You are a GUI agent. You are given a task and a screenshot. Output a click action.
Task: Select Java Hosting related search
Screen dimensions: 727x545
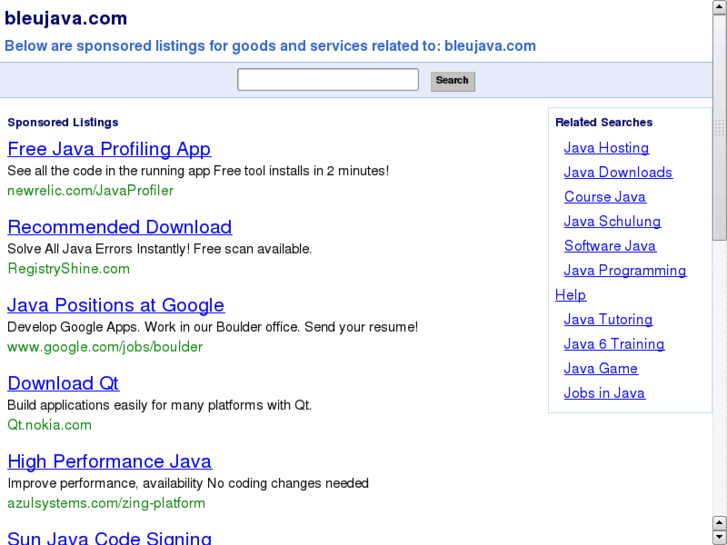(606, 148)
